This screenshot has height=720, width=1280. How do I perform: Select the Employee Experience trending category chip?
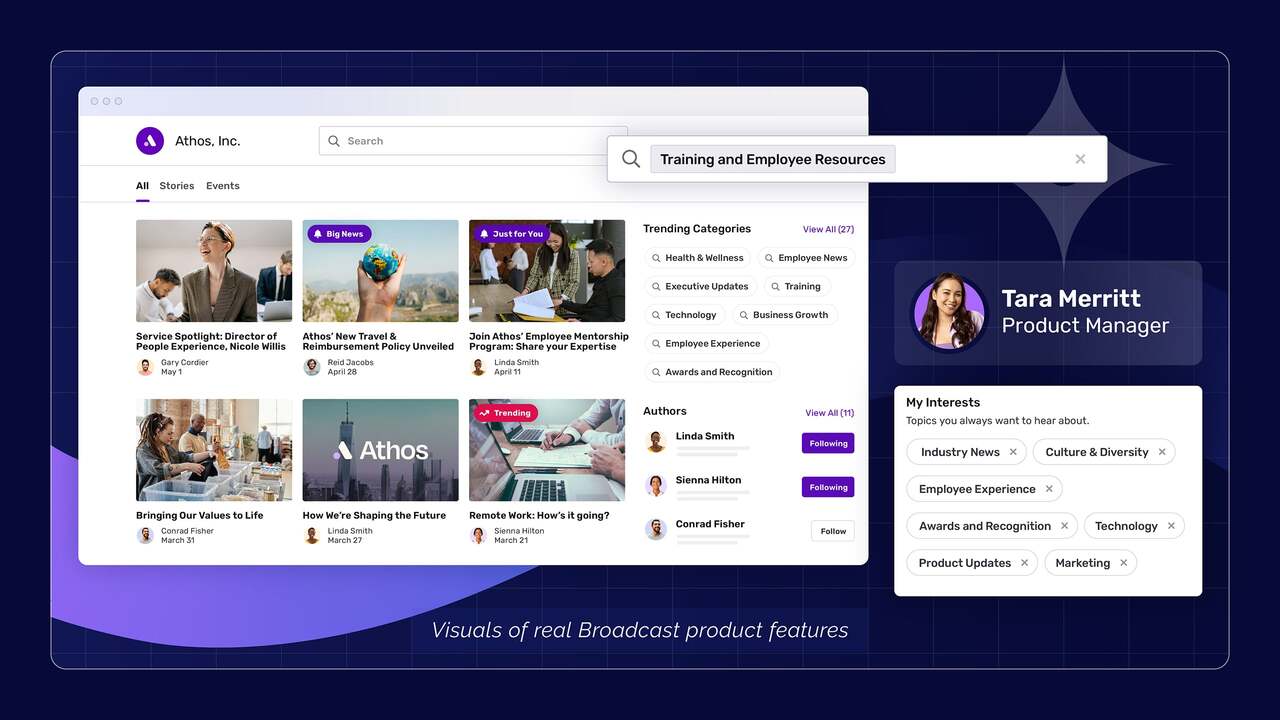[706, 343]
